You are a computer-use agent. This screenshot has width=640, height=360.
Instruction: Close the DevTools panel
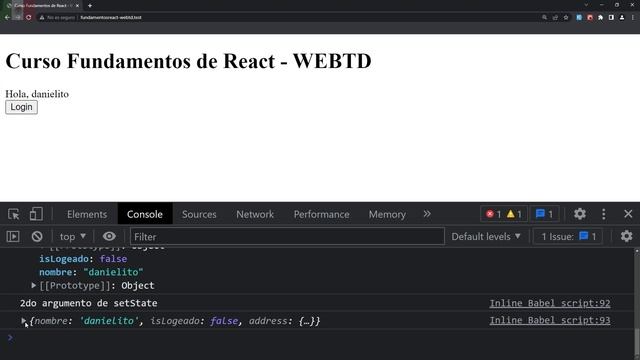(x=628, y=214)
